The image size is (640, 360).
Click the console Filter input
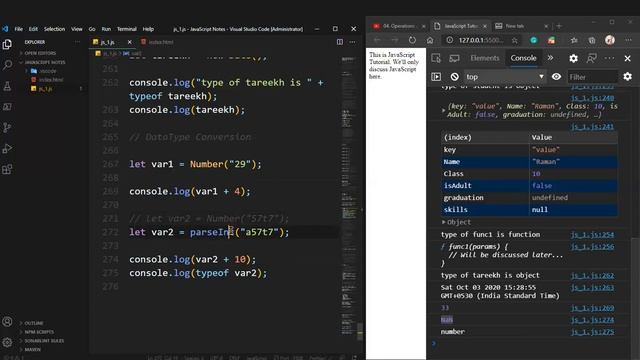(x=593, y=77)
